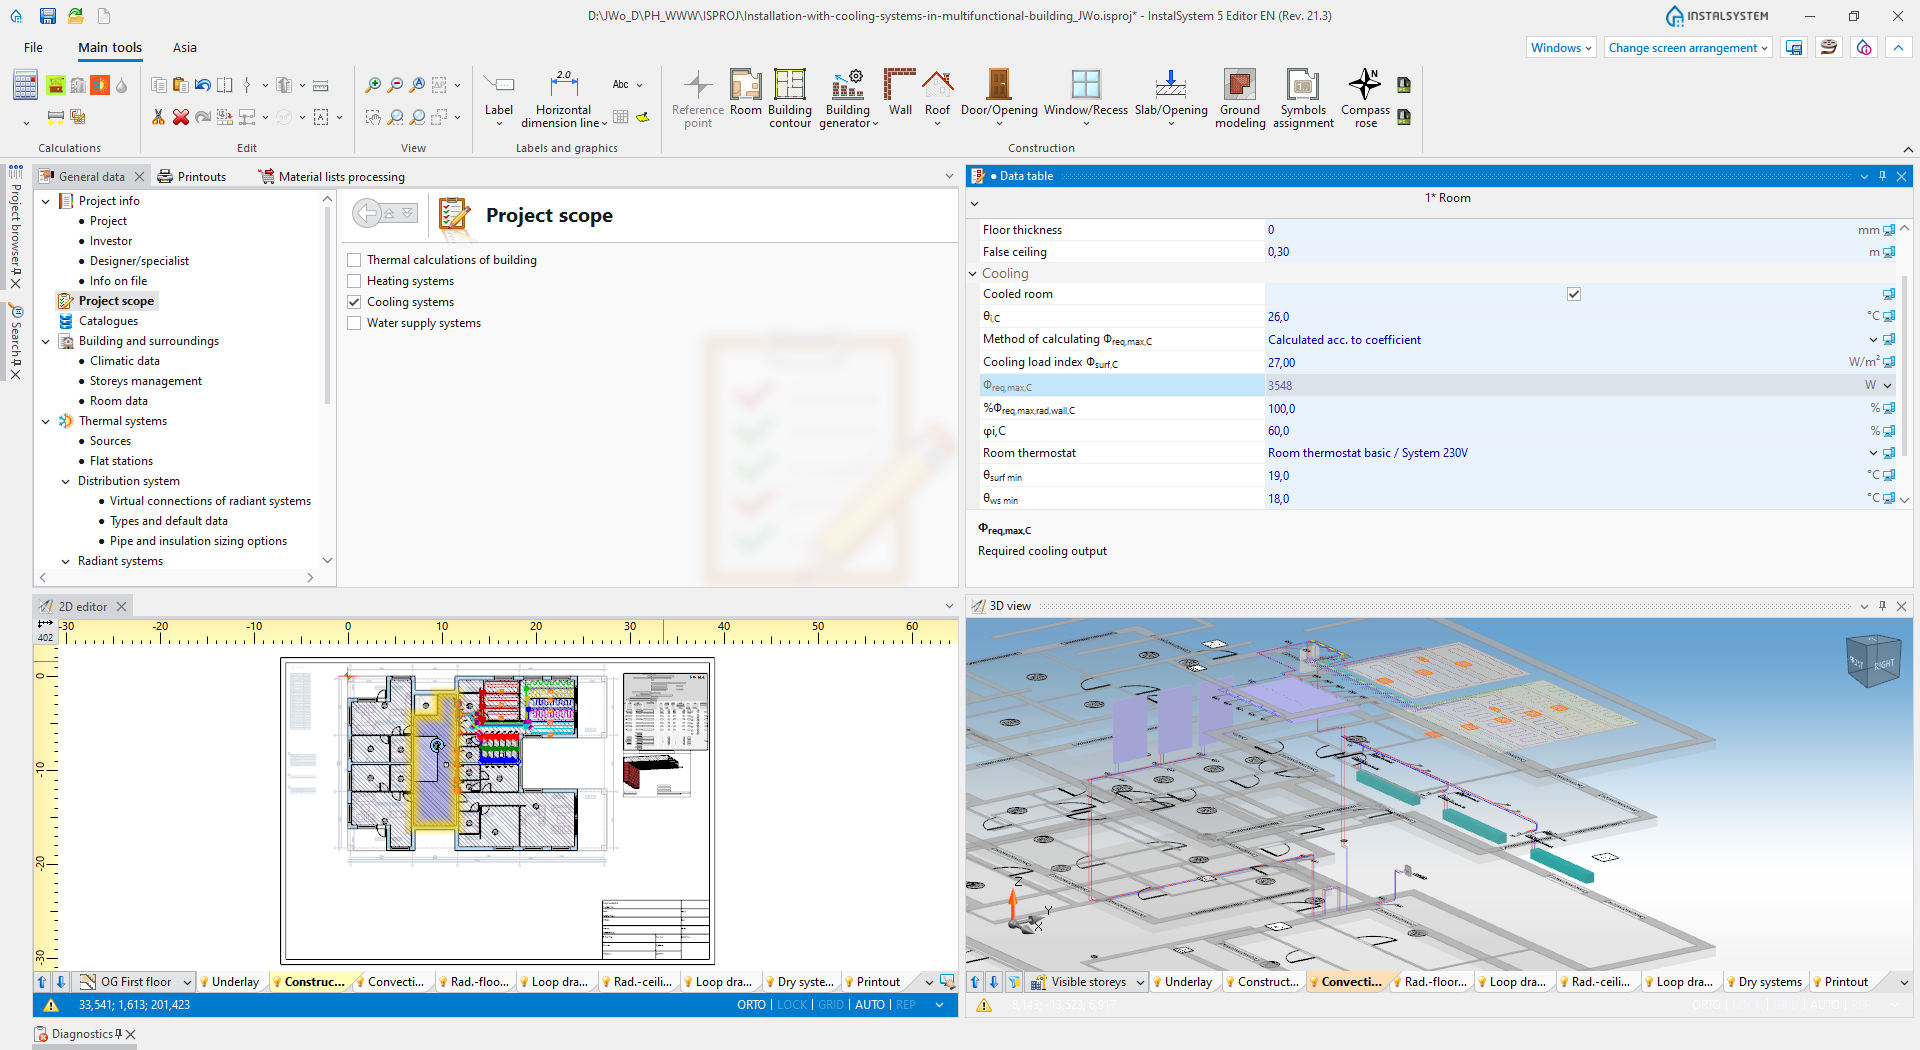Screen dimensions: 1920x1050
Task: Open the Building generator tool
Action: click(x=848, y=98)
